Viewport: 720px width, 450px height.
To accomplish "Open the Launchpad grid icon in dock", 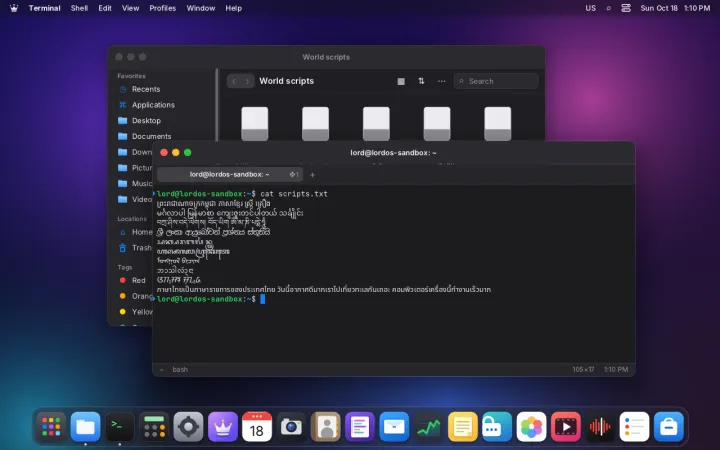I will (51, 427).
